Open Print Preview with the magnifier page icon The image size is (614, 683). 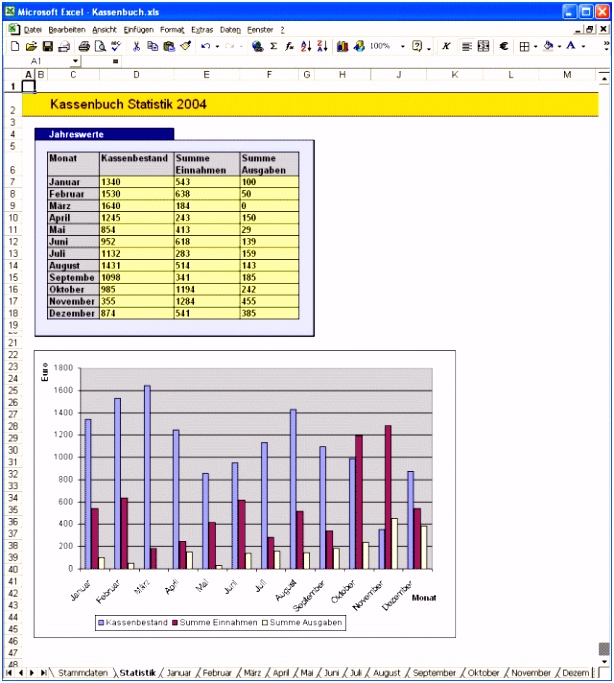coord(101,46)
